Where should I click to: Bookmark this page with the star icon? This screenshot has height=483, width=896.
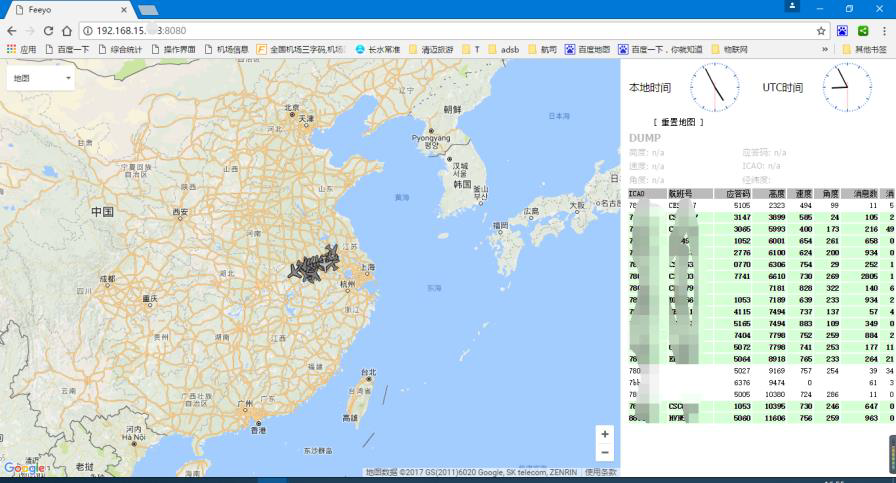click(821, 31)
